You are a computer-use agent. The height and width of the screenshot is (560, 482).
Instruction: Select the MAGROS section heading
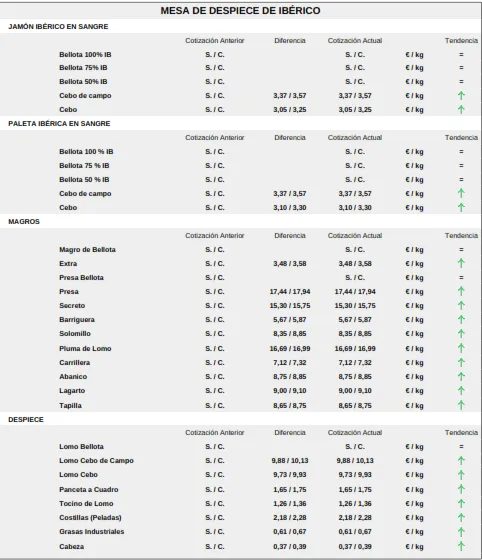[x=24, y=221]
